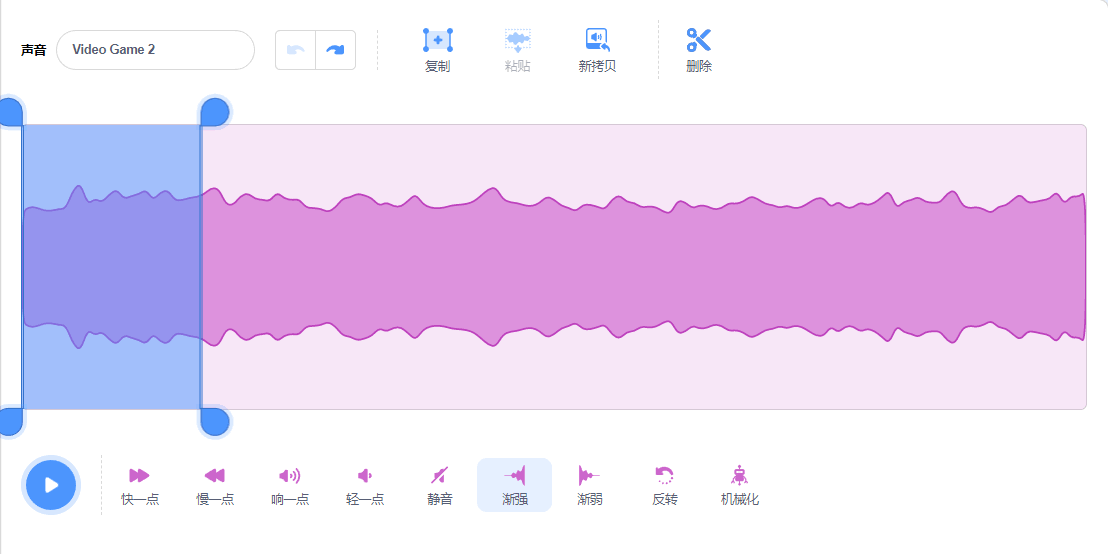Click the Paste (粘贴) icon
The width and height of the screenshot is (1108, 554).
[517, 41]
